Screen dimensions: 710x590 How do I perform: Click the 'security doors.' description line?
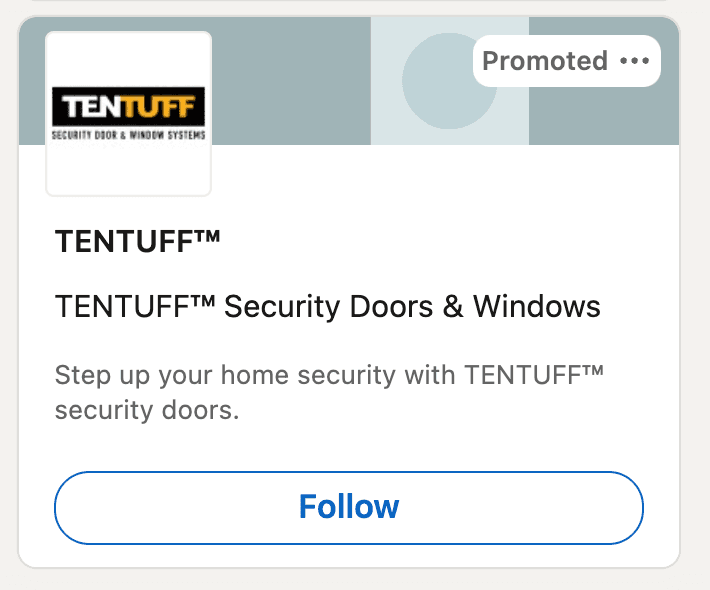point(147,411)
